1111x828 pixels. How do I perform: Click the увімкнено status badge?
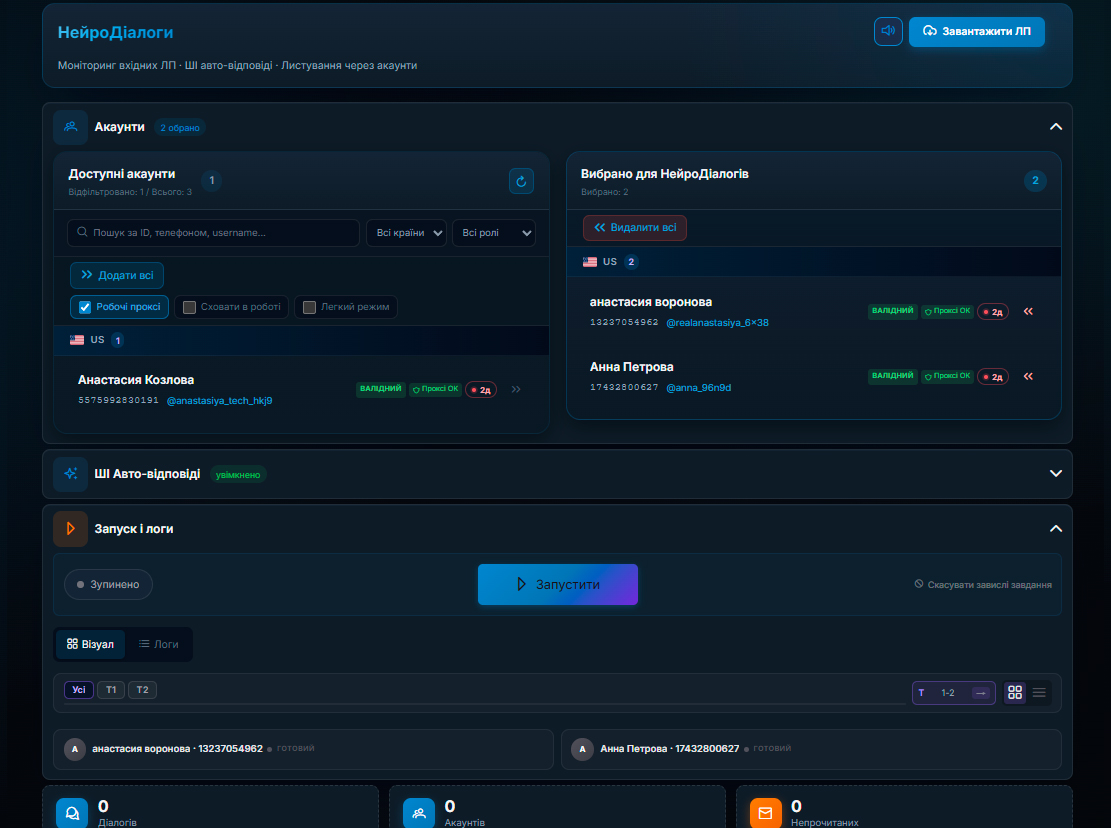point(238,475)
